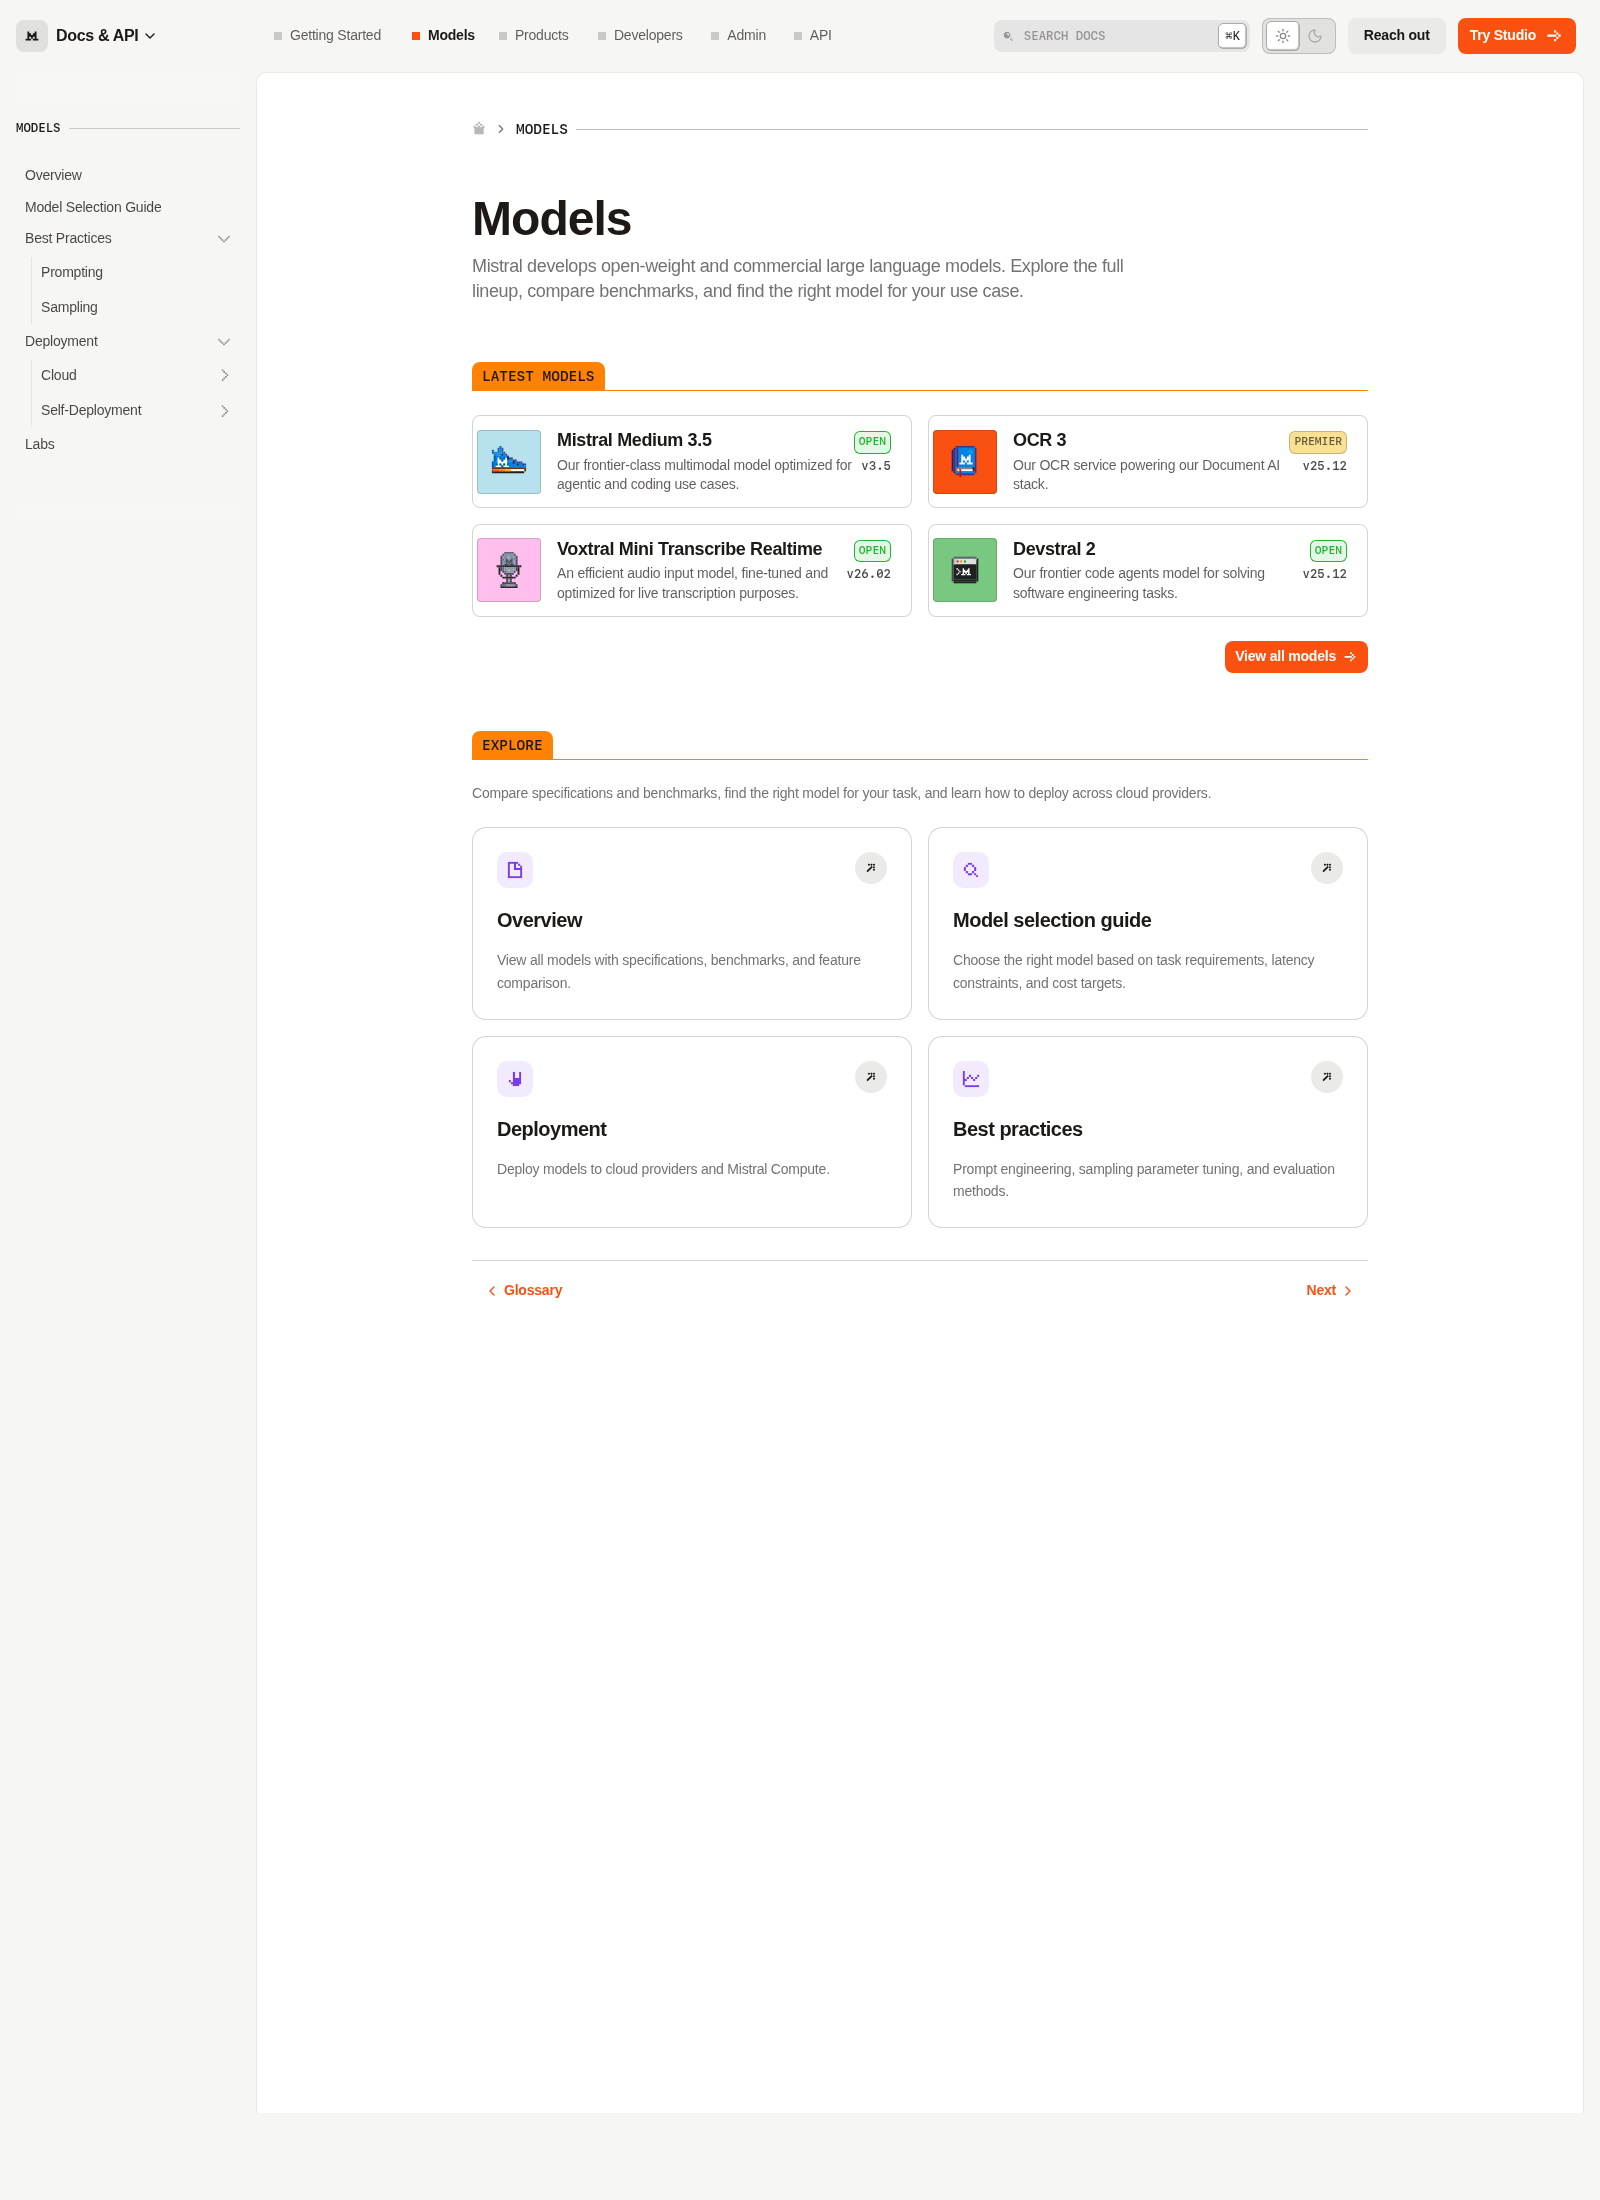
Task: Switch to dark mode moon icon
Action: (x=1316, y=36)
